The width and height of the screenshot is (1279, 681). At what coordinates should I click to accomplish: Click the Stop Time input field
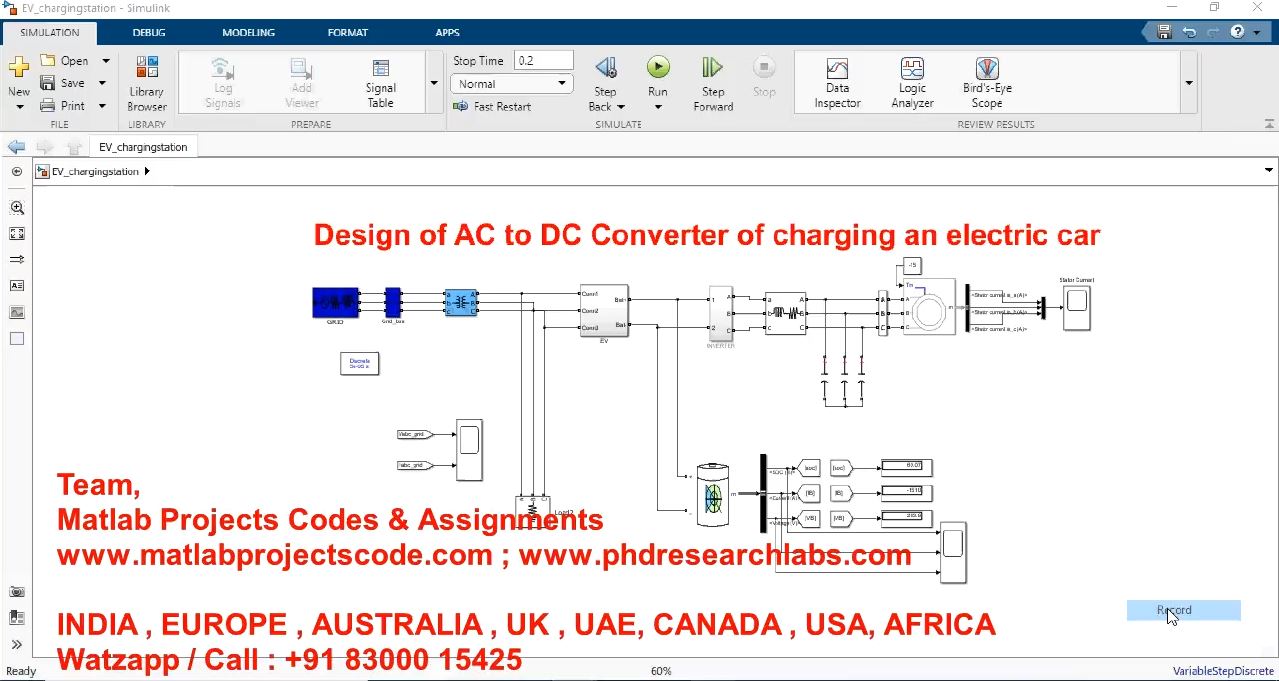point(543,61)
